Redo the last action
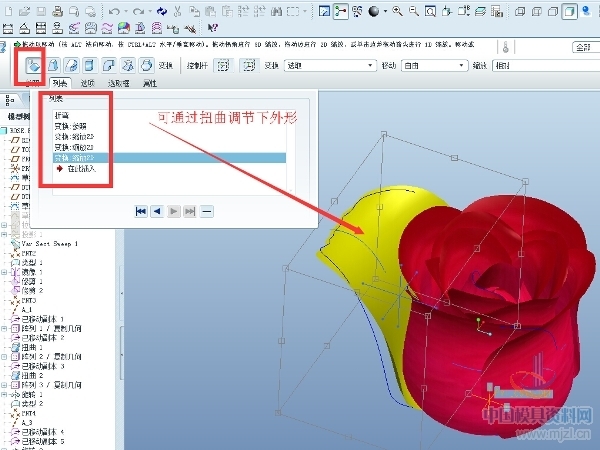 click(138, 11)
